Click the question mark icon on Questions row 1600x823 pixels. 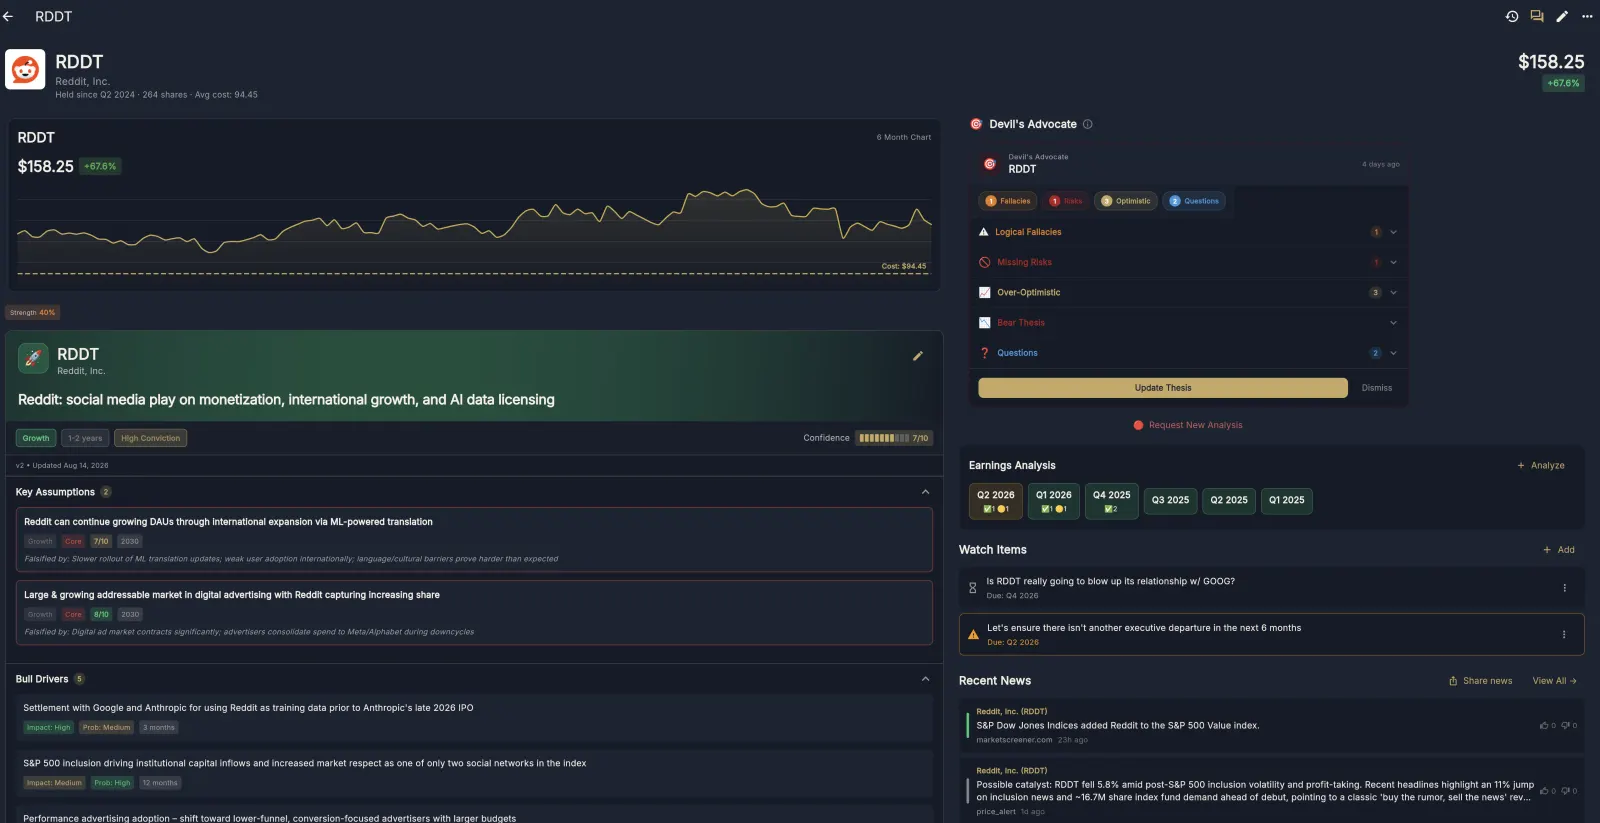click(985, 353)
